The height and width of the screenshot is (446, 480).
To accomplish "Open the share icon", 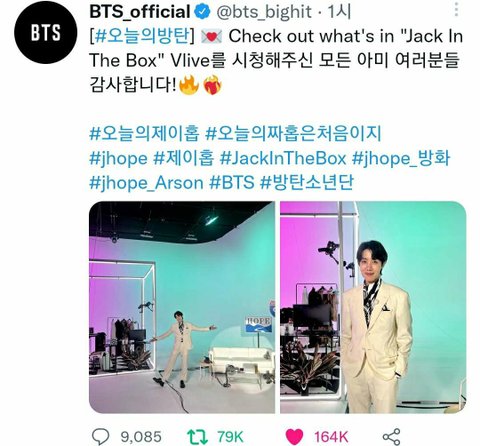I will 391,437.
